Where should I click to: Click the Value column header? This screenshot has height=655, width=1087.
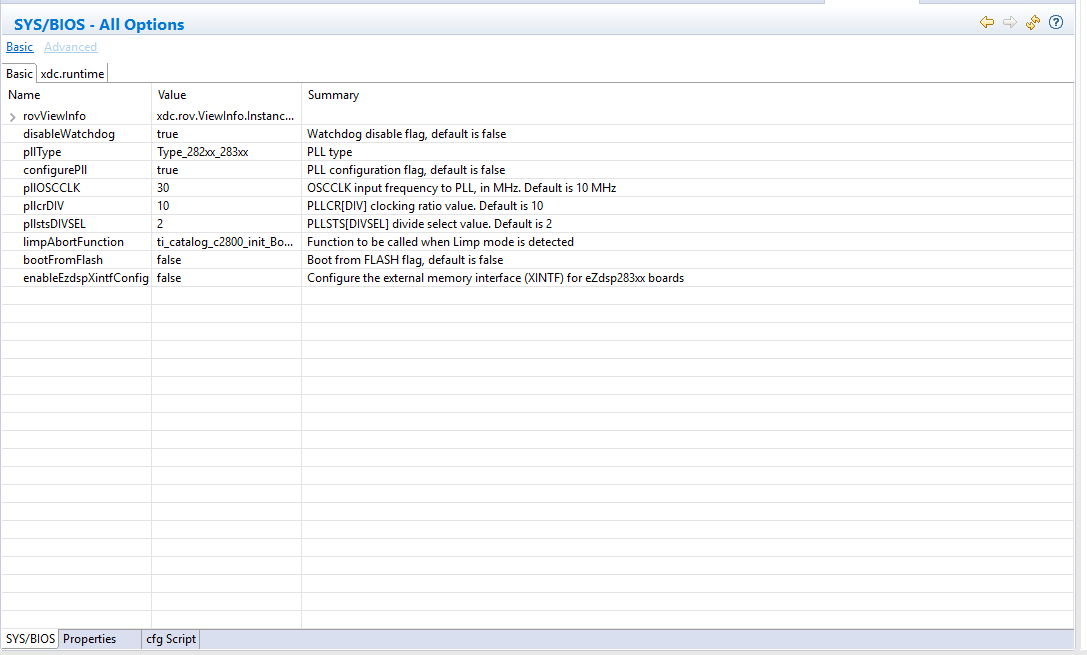pos(226,95)
